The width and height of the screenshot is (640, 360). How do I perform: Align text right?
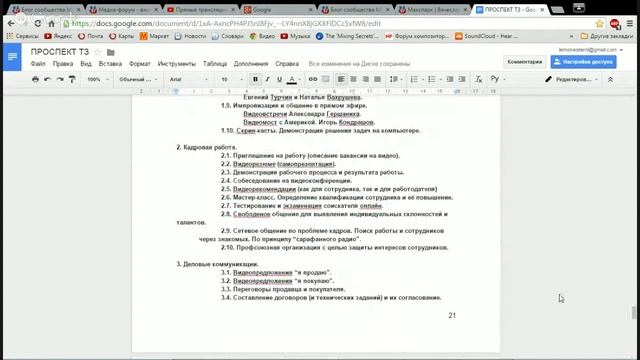click(x=366, y=79)
